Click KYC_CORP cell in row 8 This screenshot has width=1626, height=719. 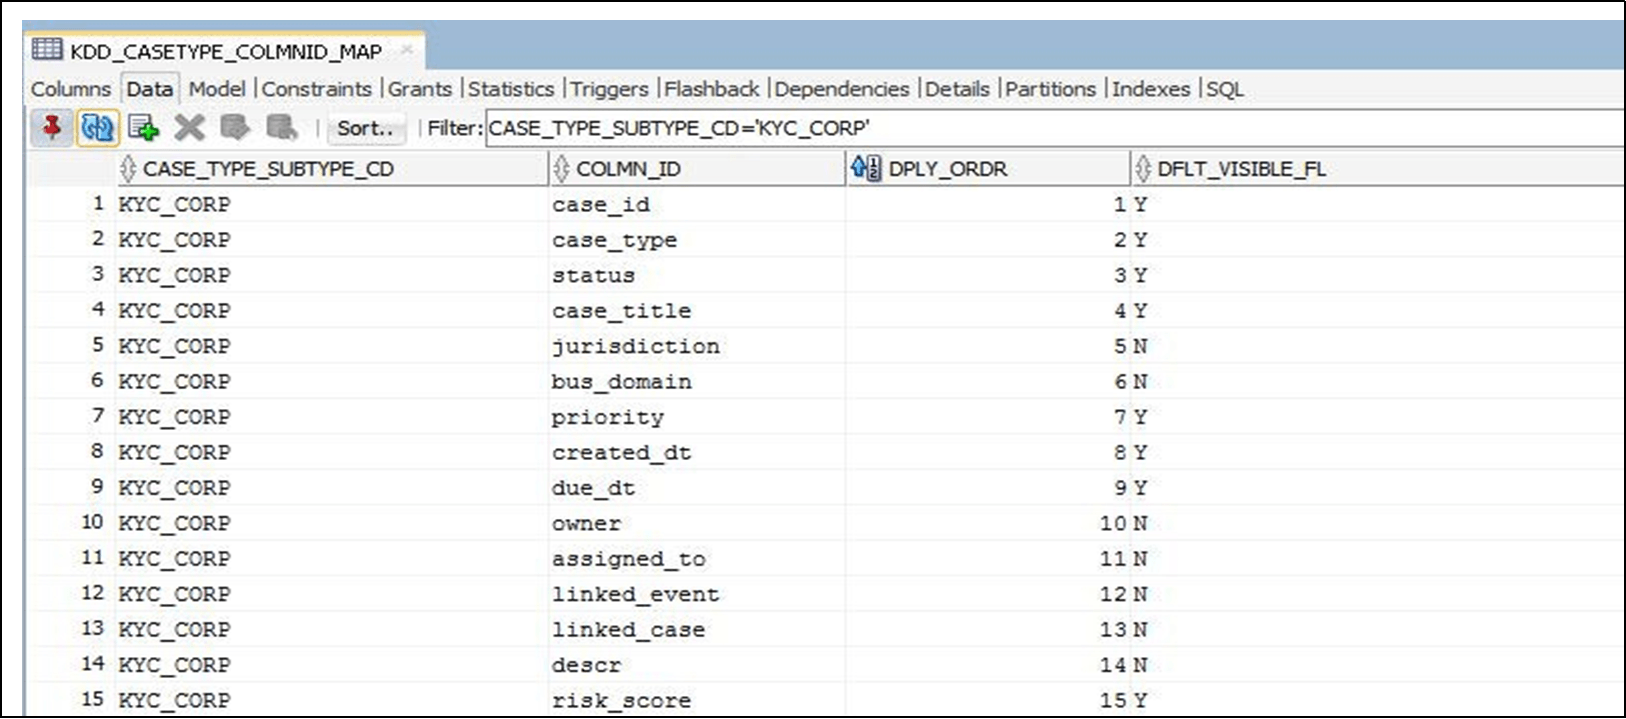tap(332, 452)
